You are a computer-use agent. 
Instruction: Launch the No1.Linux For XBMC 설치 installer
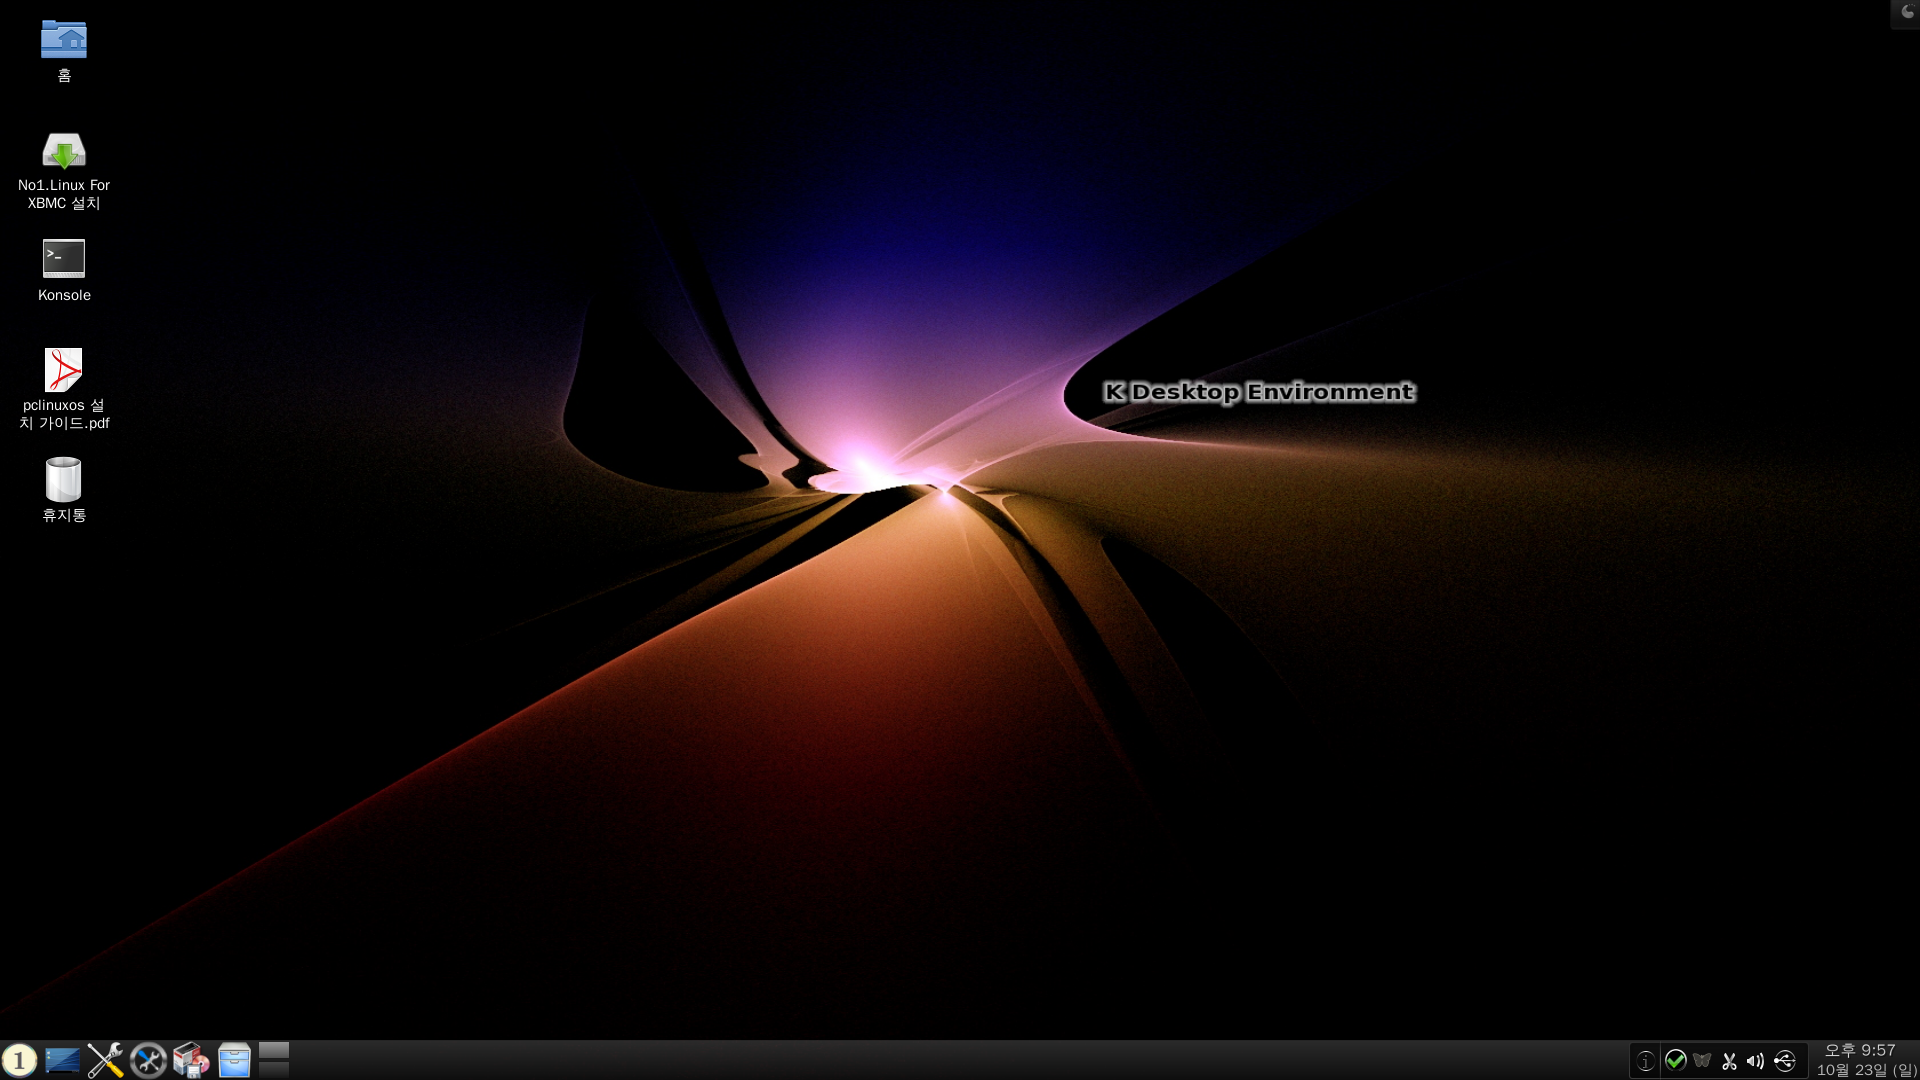pos(64,152)
